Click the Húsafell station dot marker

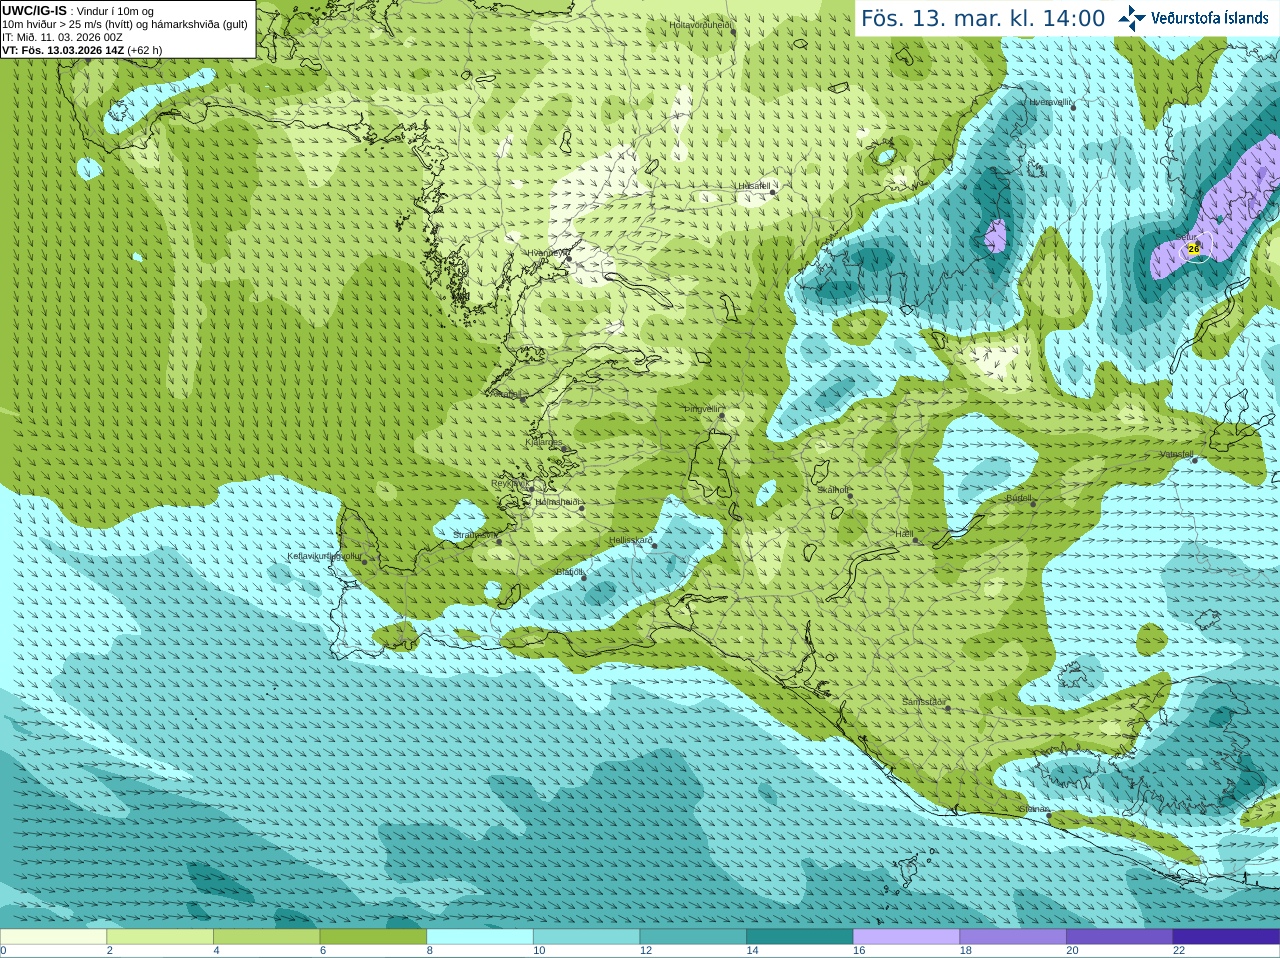(774, 191)
